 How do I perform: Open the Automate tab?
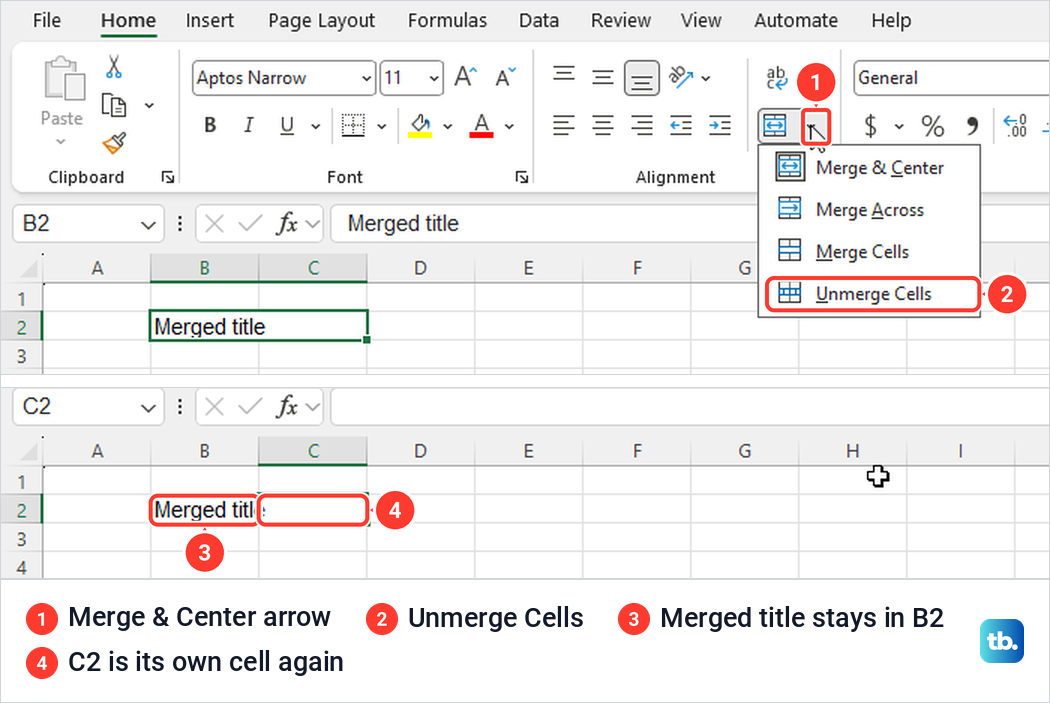click(796, 20)
